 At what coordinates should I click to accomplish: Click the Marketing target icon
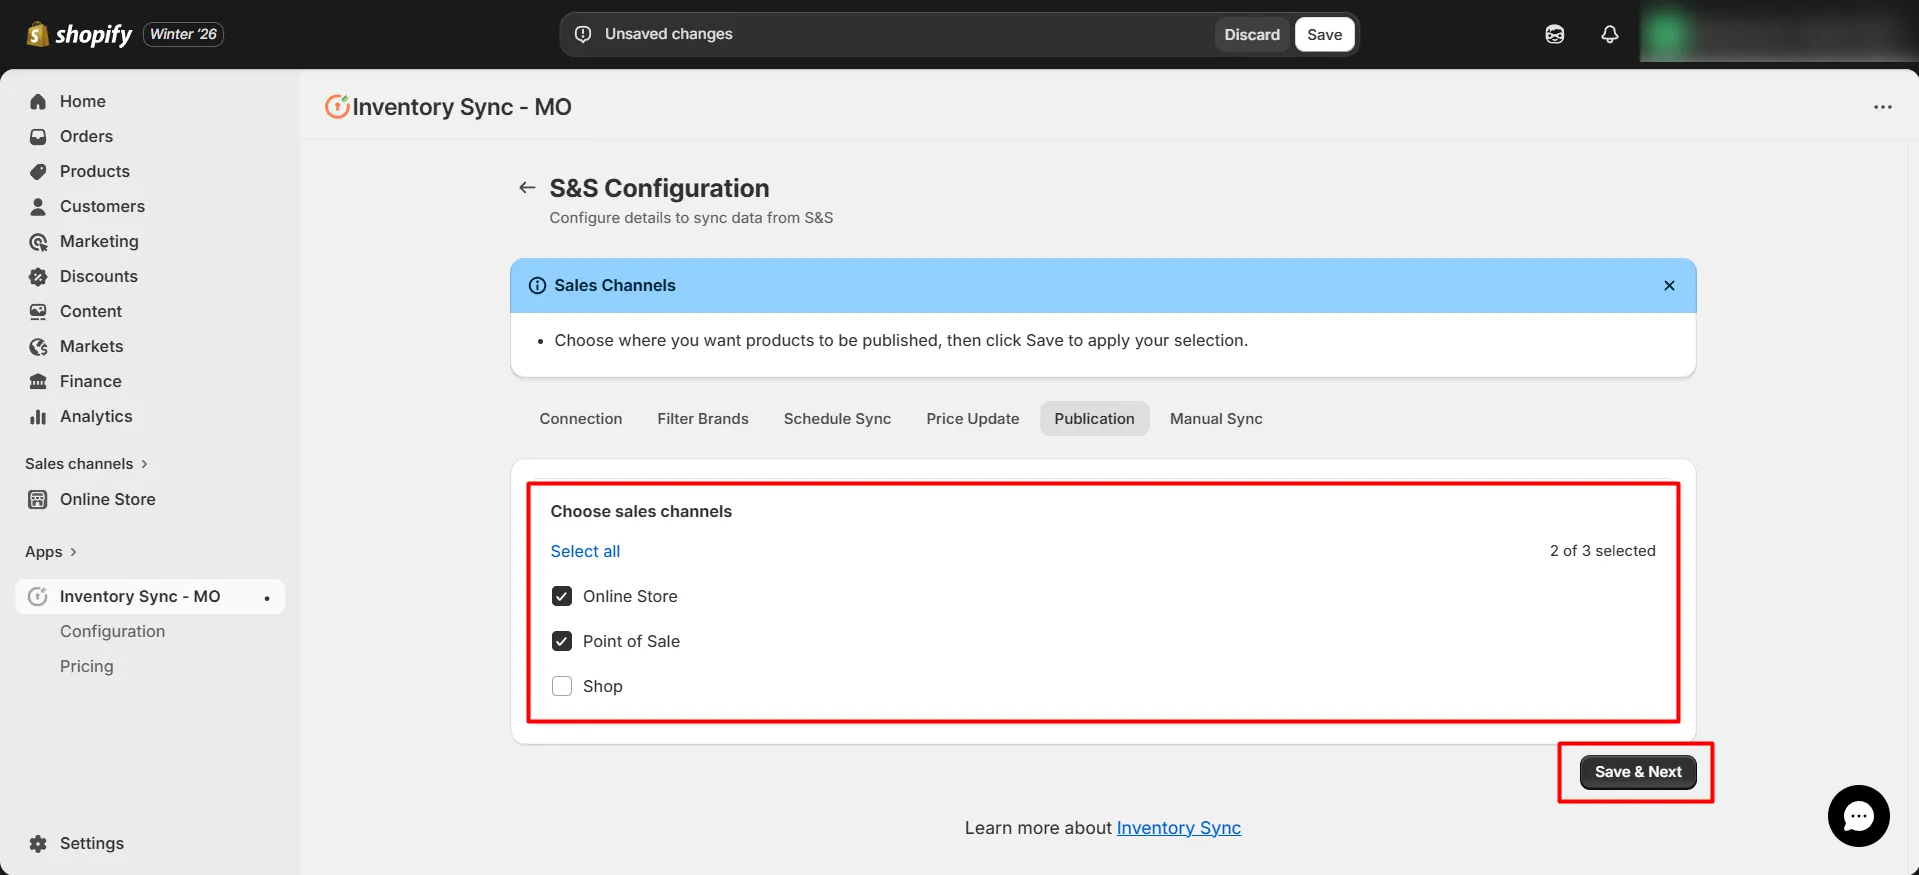[38, 241]
